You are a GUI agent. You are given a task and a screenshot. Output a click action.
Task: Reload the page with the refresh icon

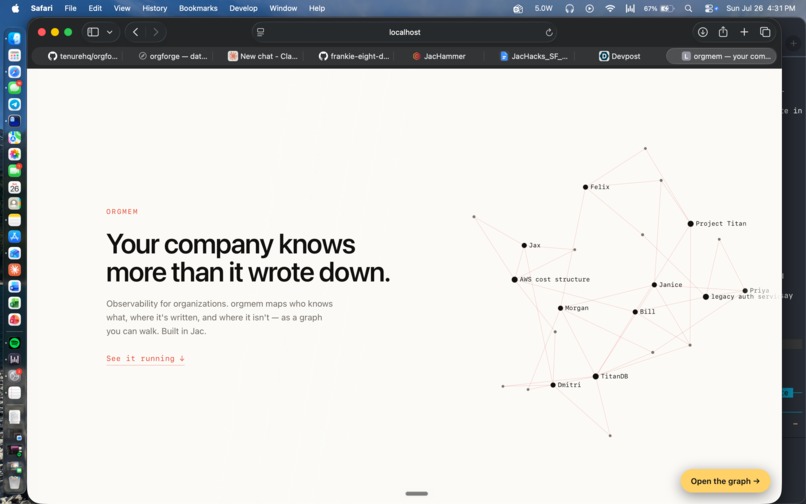pyautogui.click(x=549, y=32)
